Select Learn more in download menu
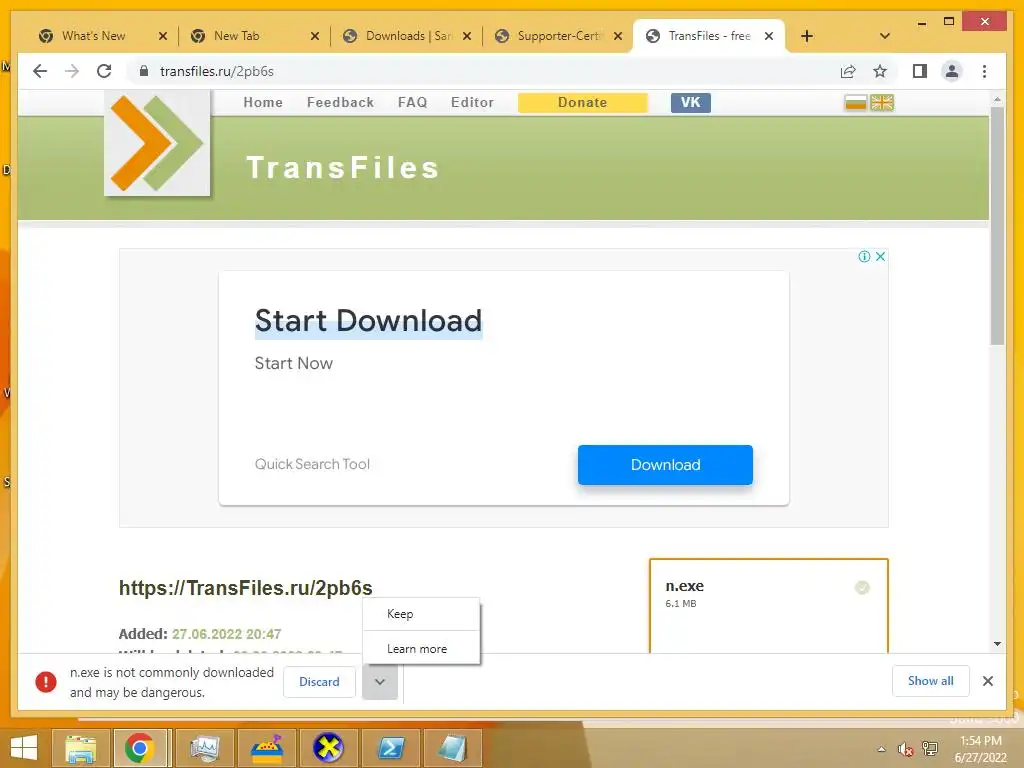 coord(421,648)
